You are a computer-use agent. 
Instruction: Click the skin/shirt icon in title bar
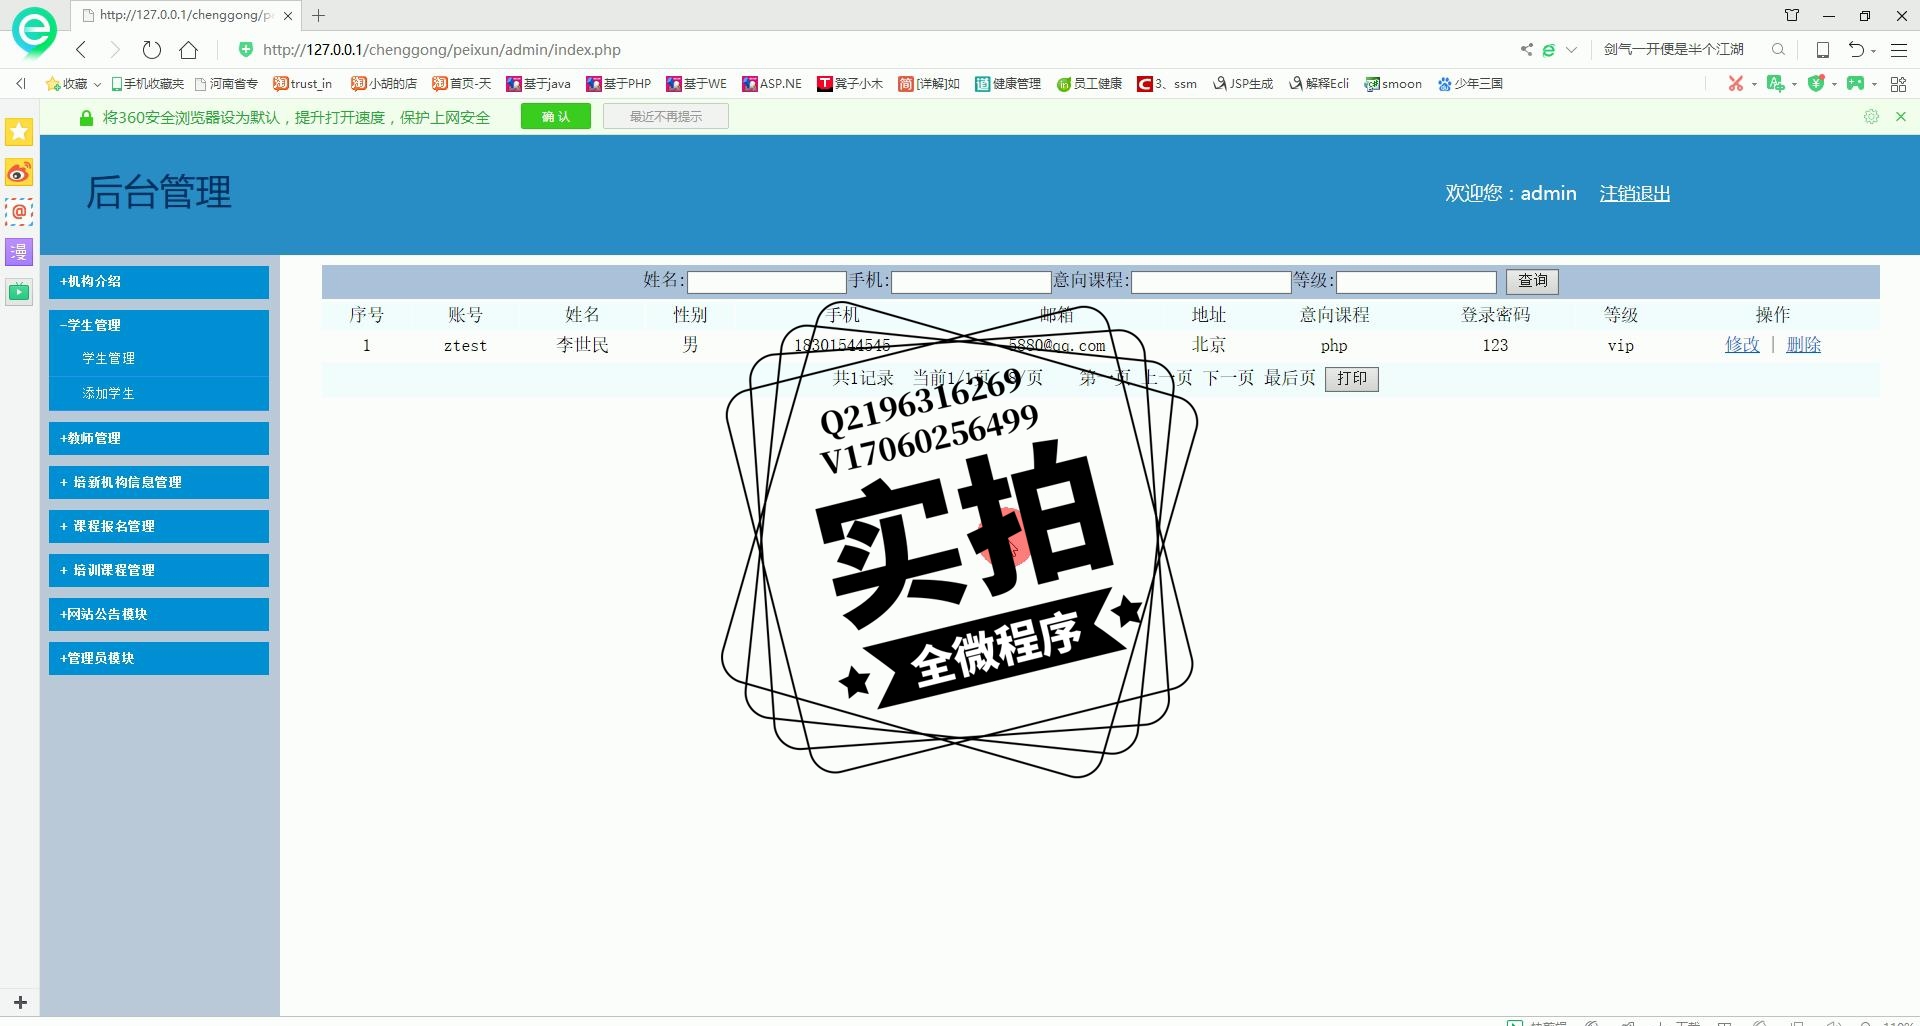1792,15
